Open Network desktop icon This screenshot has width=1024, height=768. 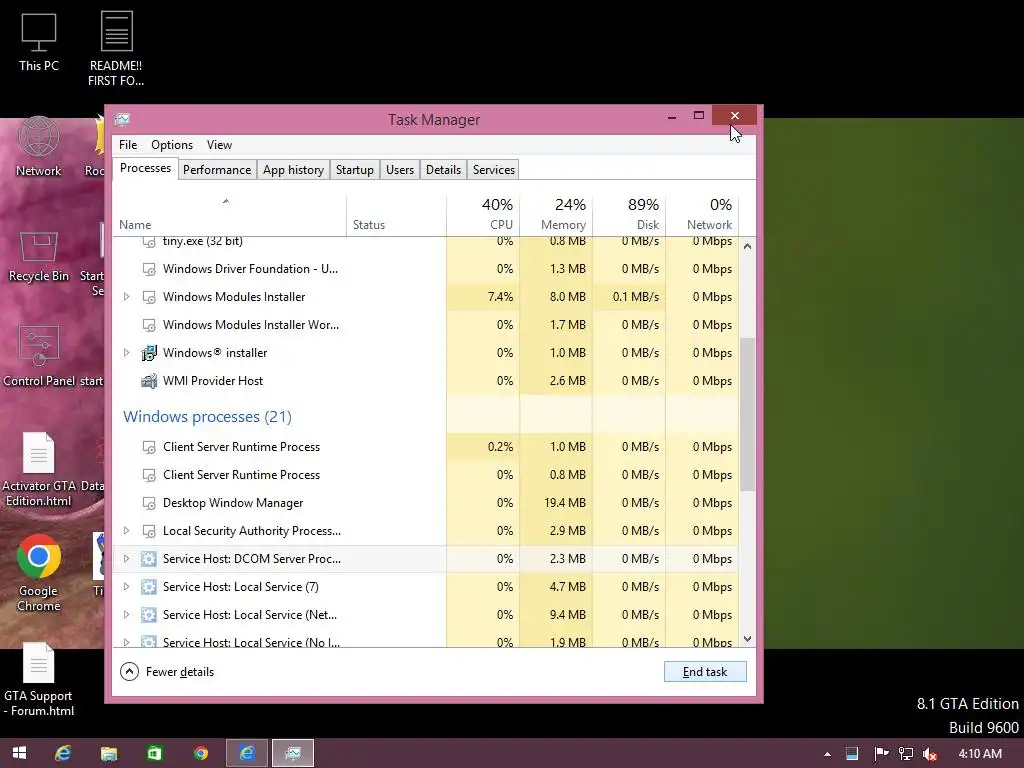click(39, 147)
